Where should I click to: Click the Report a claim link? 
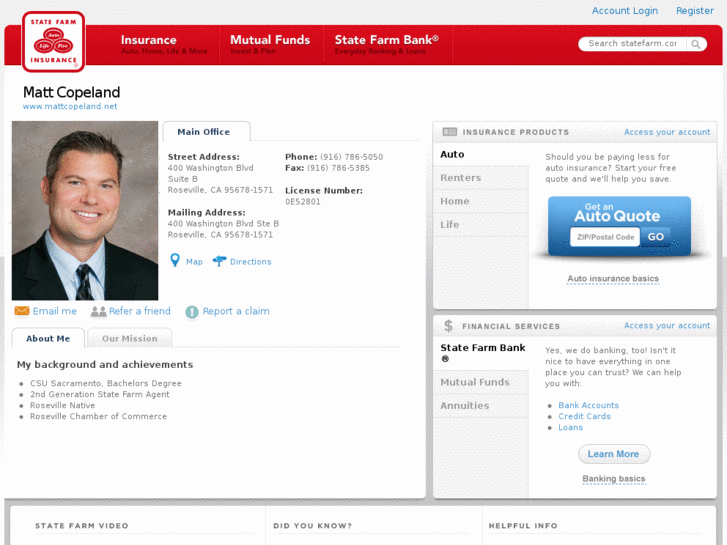coord(236,311)
